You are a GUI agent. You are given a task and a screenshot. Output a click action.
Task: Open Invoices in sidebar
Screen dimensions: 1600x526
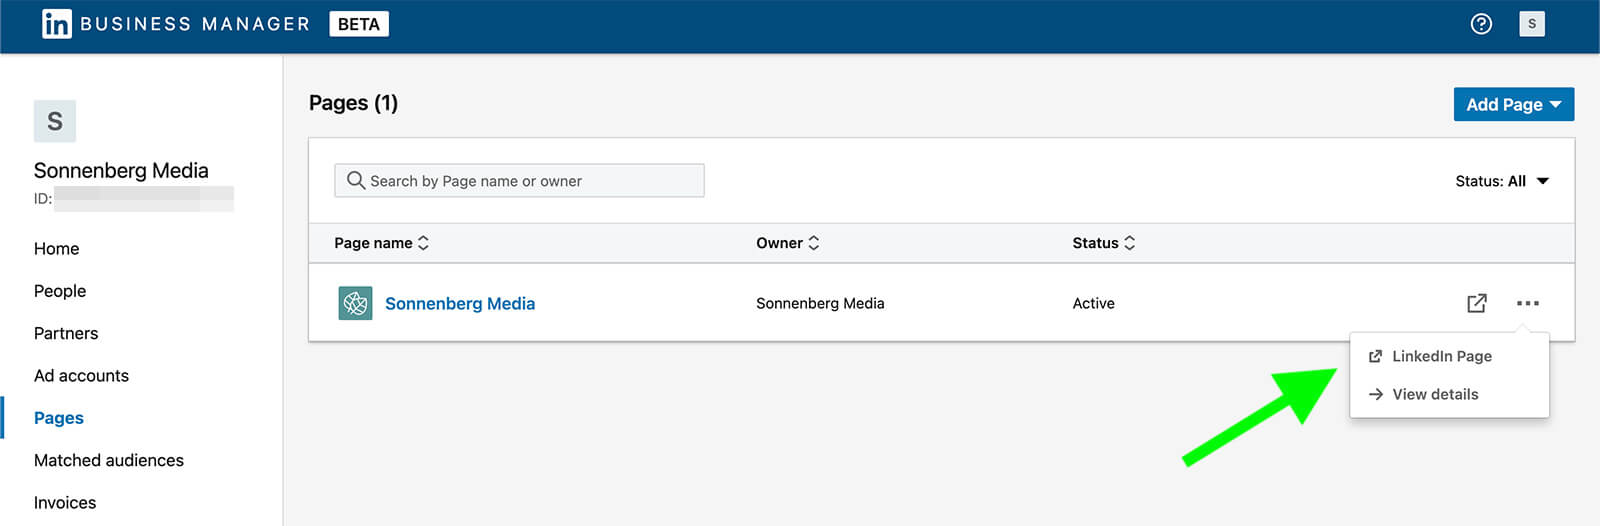(x=65, y=503)
